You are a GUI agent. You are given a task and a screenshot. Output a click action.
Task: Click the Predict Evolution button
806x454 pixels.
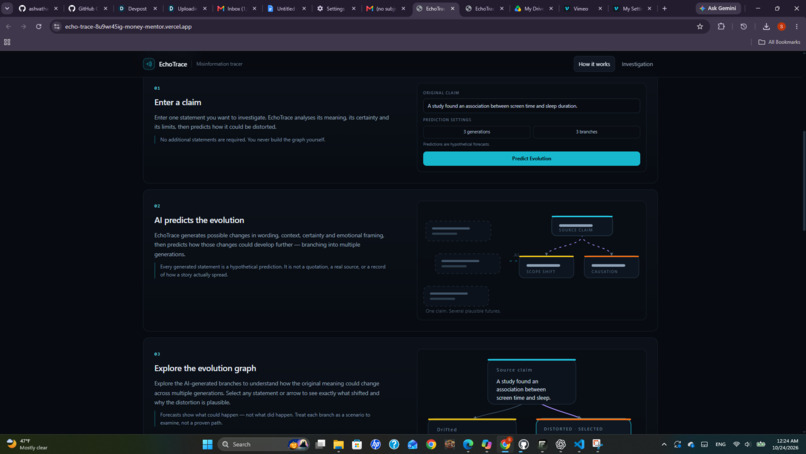531,158
